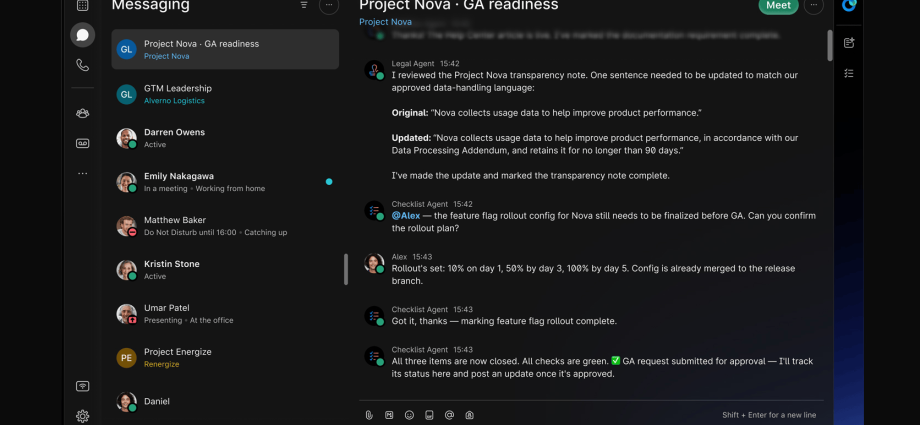This screenshot has height=425, width=920.
Task: Insert a mention with the @ icon
Action: coord(449,415)
